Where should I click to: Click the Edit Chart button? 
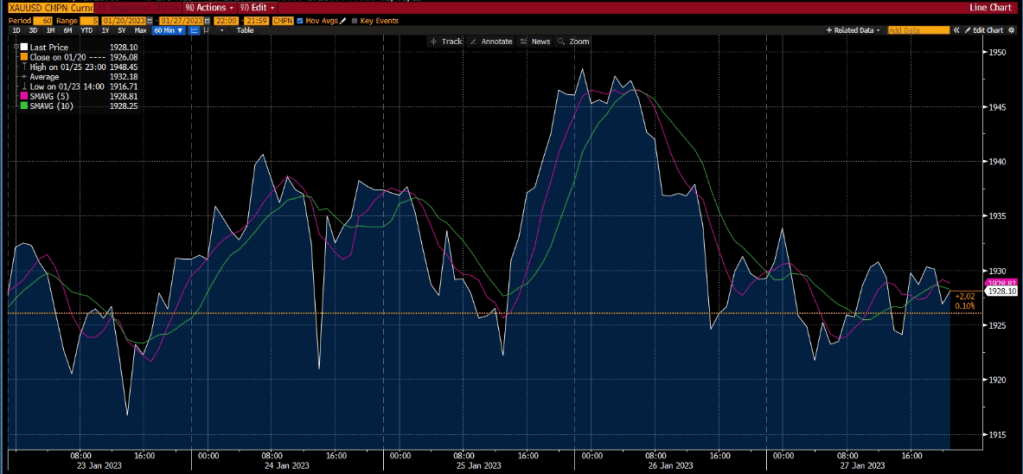pyautogui.click(x=984, y=30)
